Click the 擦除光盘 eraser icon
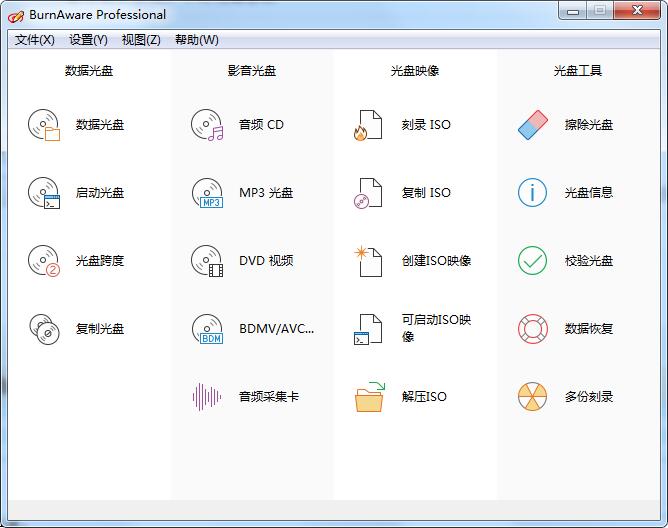The width and height of the screenshot is (668, 528). 533,125
